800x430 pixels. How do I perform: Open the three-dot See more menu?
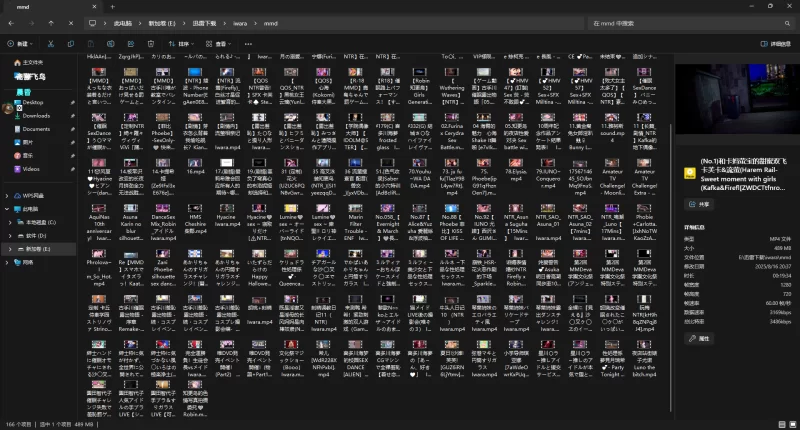[249, 44]
